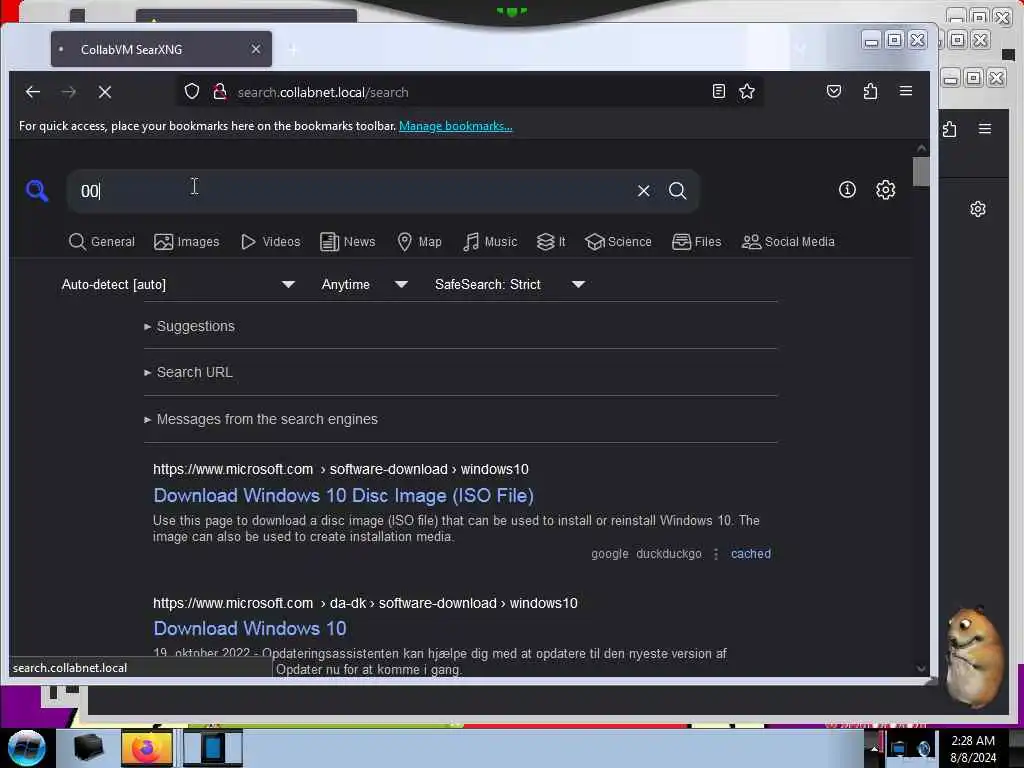View site security lock information

219,91
